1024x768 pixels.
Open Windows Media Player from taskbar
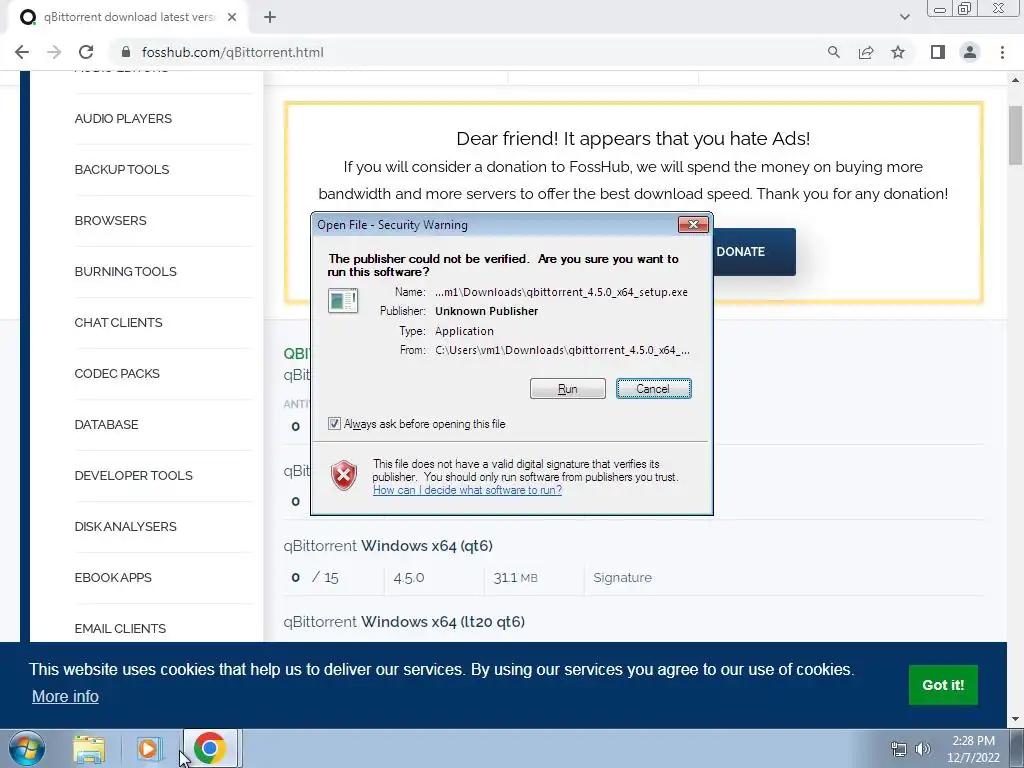click(x=149, y=748)
